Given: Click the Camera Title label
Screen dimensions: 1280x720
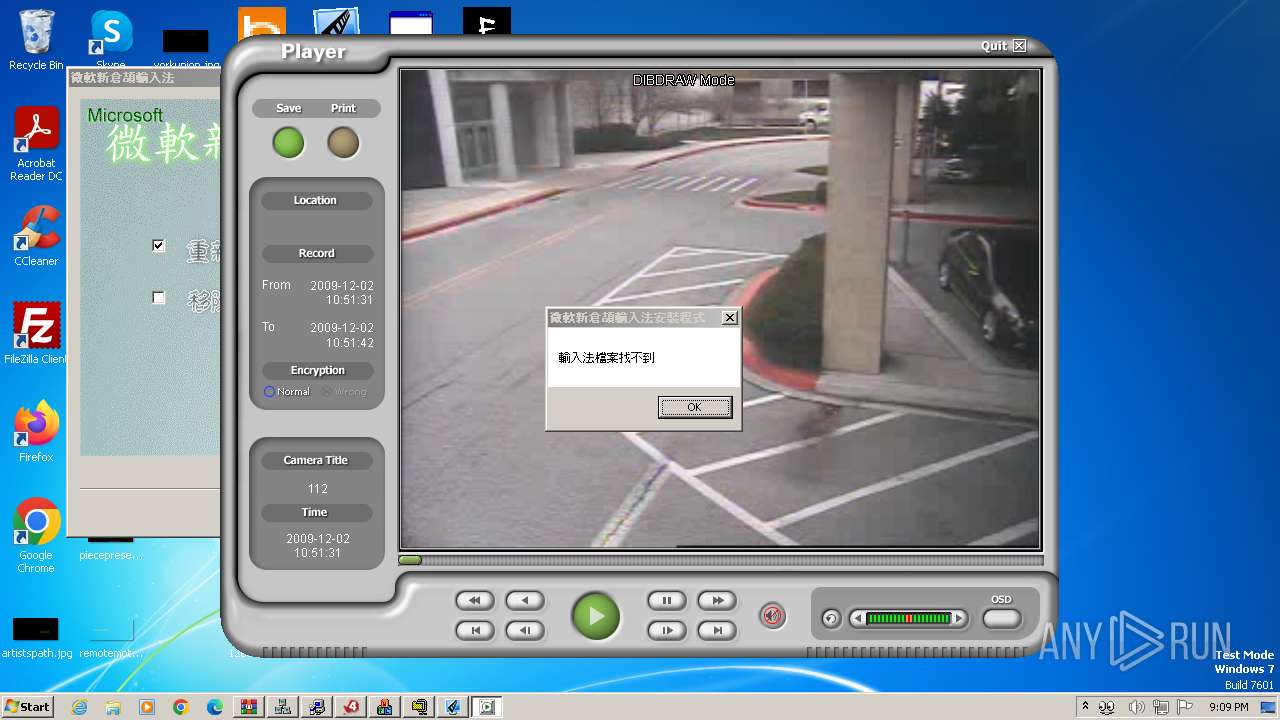Looking at the screenshot, I should [316, 460].
